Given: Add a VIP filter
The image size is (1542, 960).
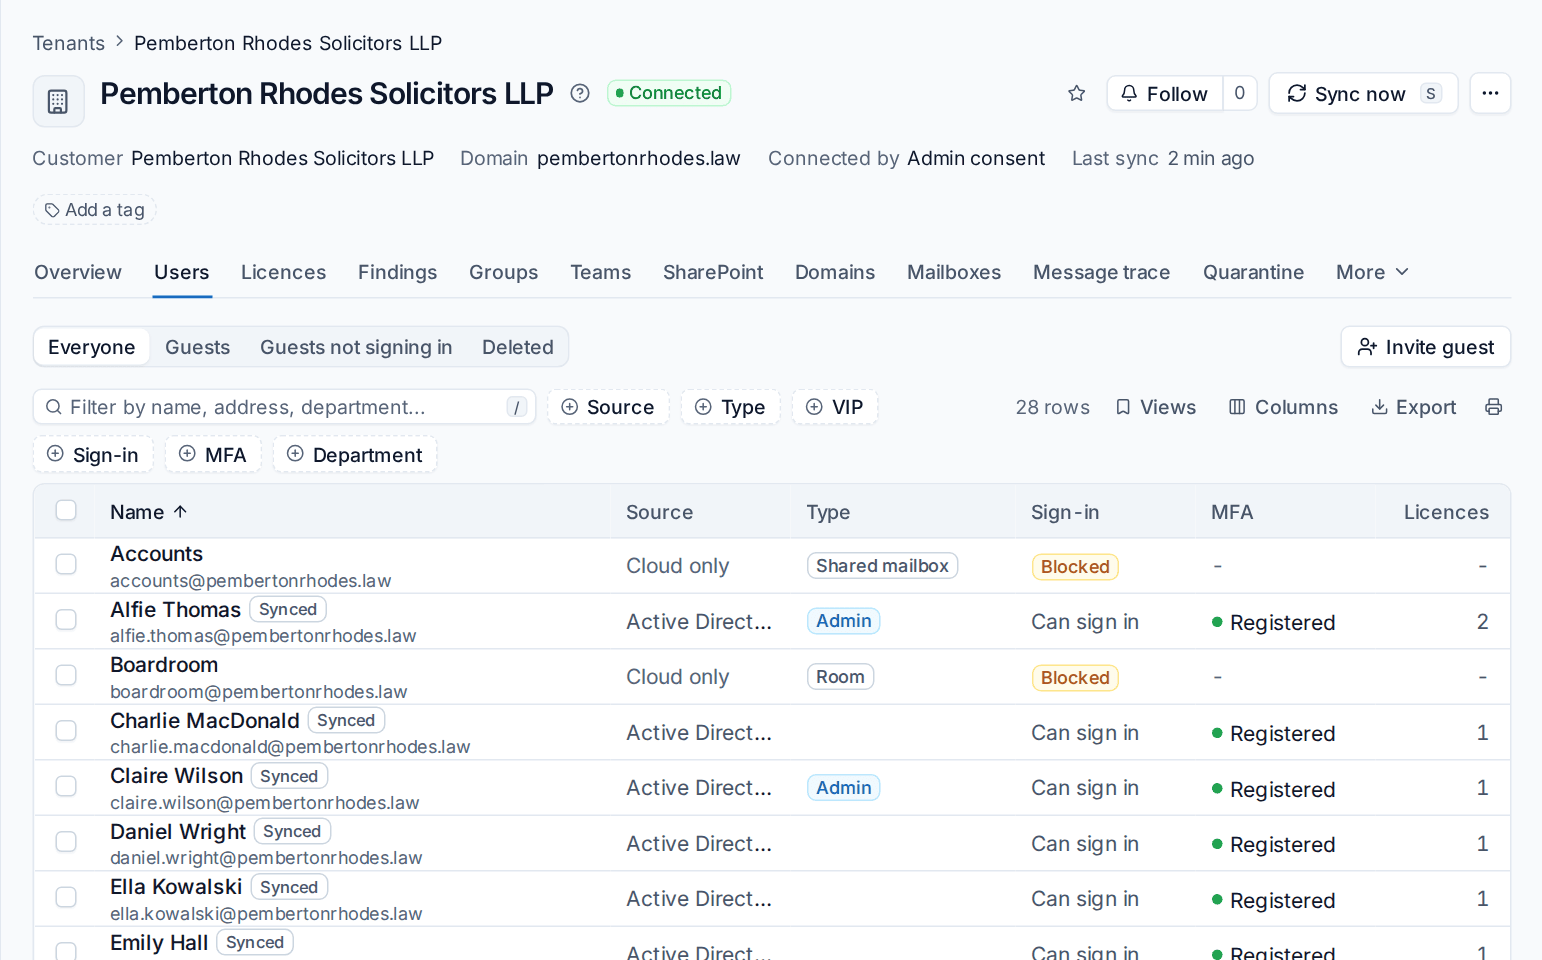Looking at the screenshot, I should coord(835,407).
